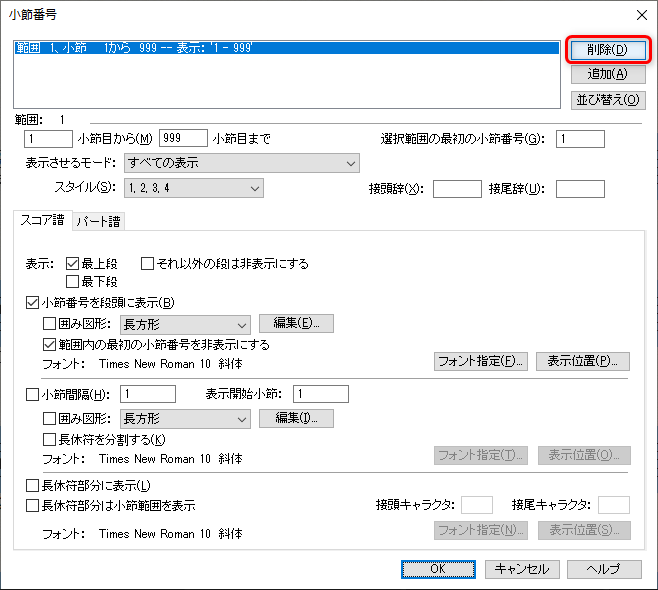Check 長休符部分に表示(L) checkbox
This screenshot has height=590, width=658.
pyautogui.click(x=32, y=486)
